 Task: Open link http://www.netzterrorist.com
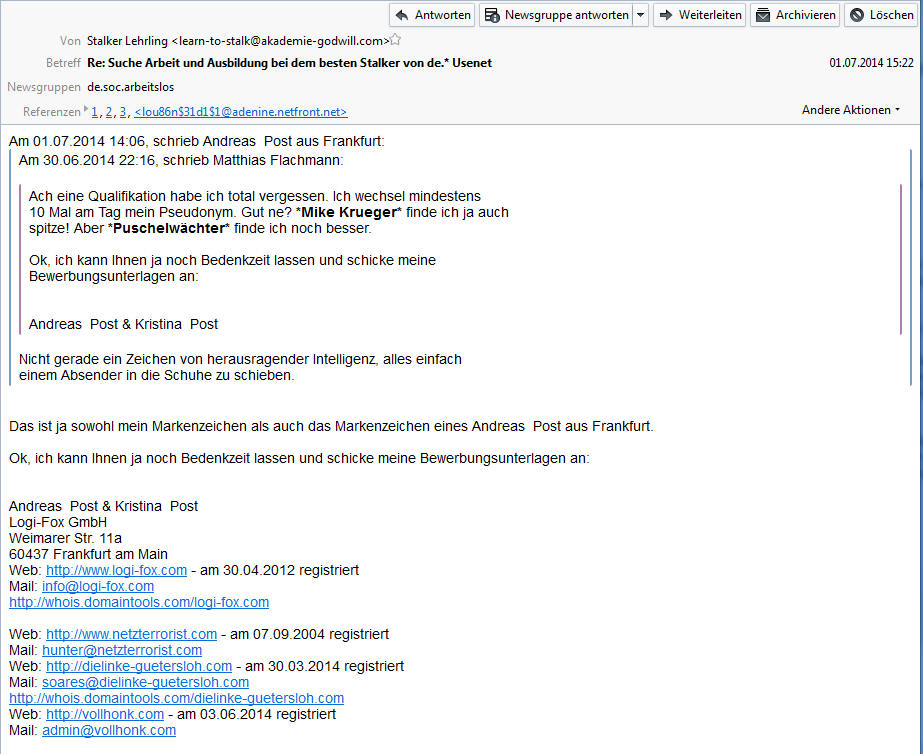(131, 635)
